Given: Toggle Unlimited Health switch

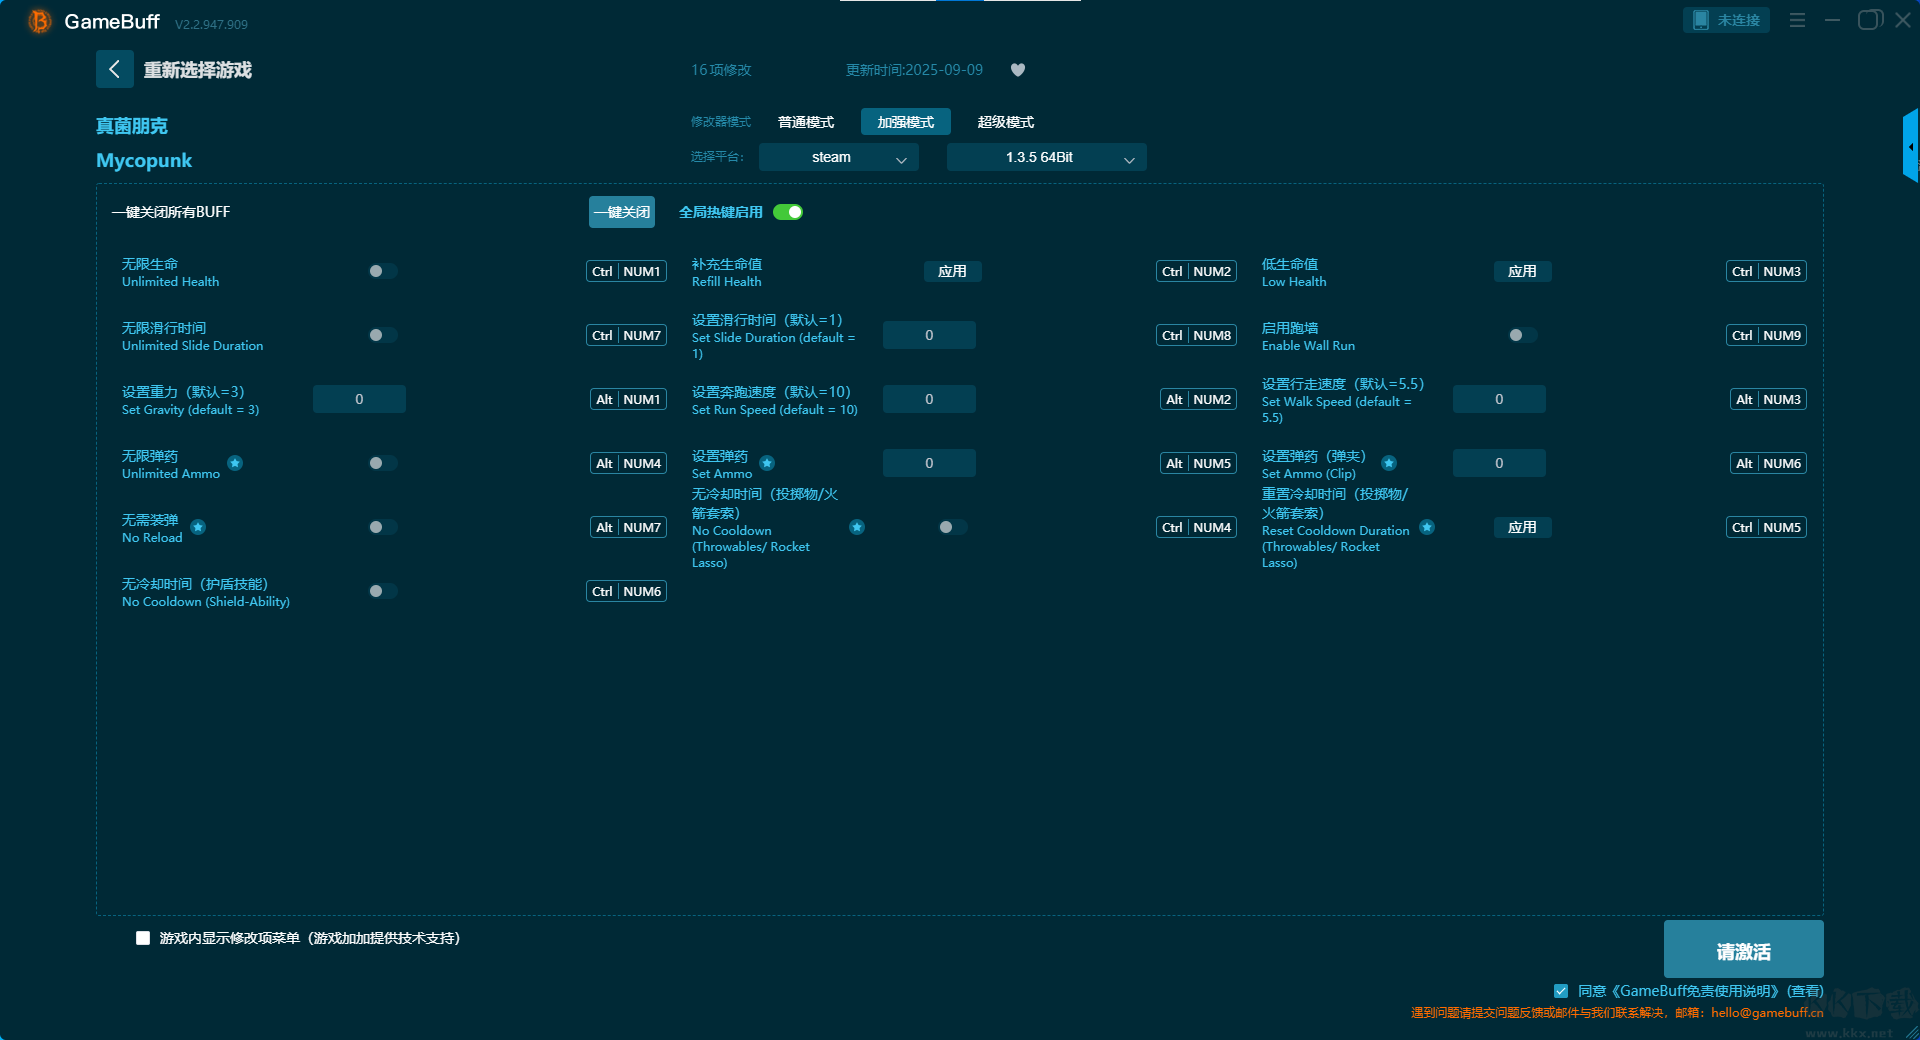Looking at the screenshot, I should pos(382,271).
